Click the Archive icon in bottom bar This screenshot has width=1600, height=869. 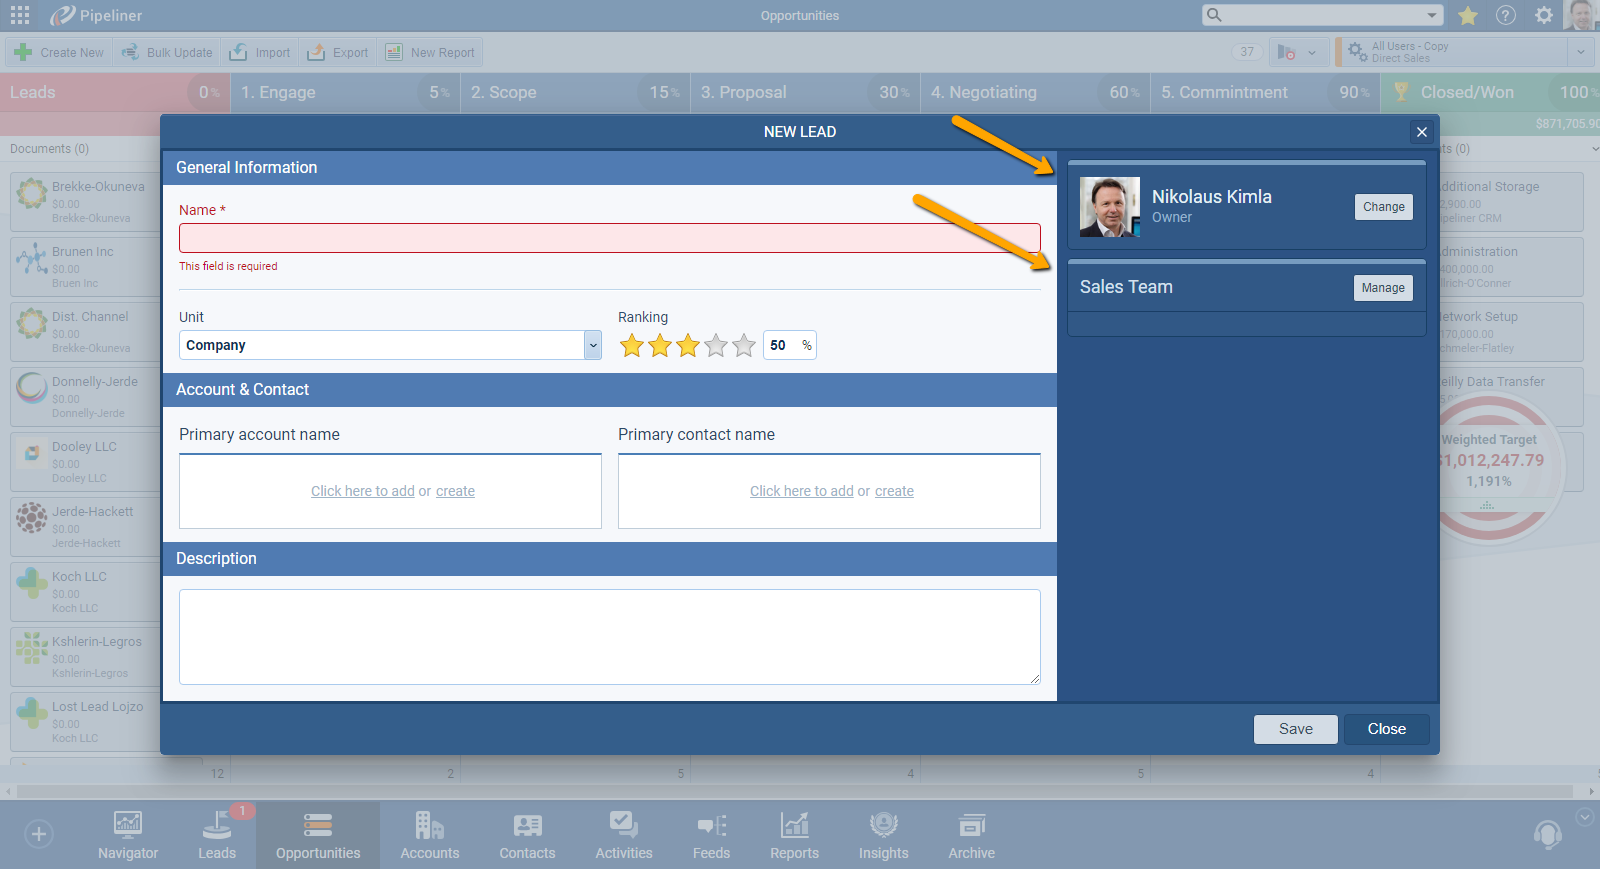[x=971, y=834]
